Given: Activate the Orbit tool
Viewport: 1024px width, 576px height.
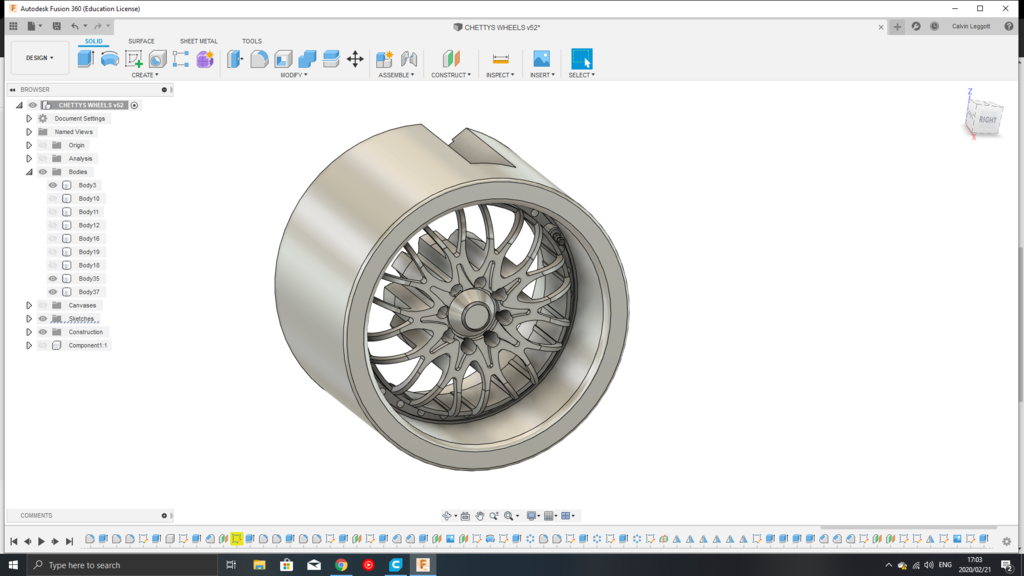Looking at the screenshot, I should 447,516.
